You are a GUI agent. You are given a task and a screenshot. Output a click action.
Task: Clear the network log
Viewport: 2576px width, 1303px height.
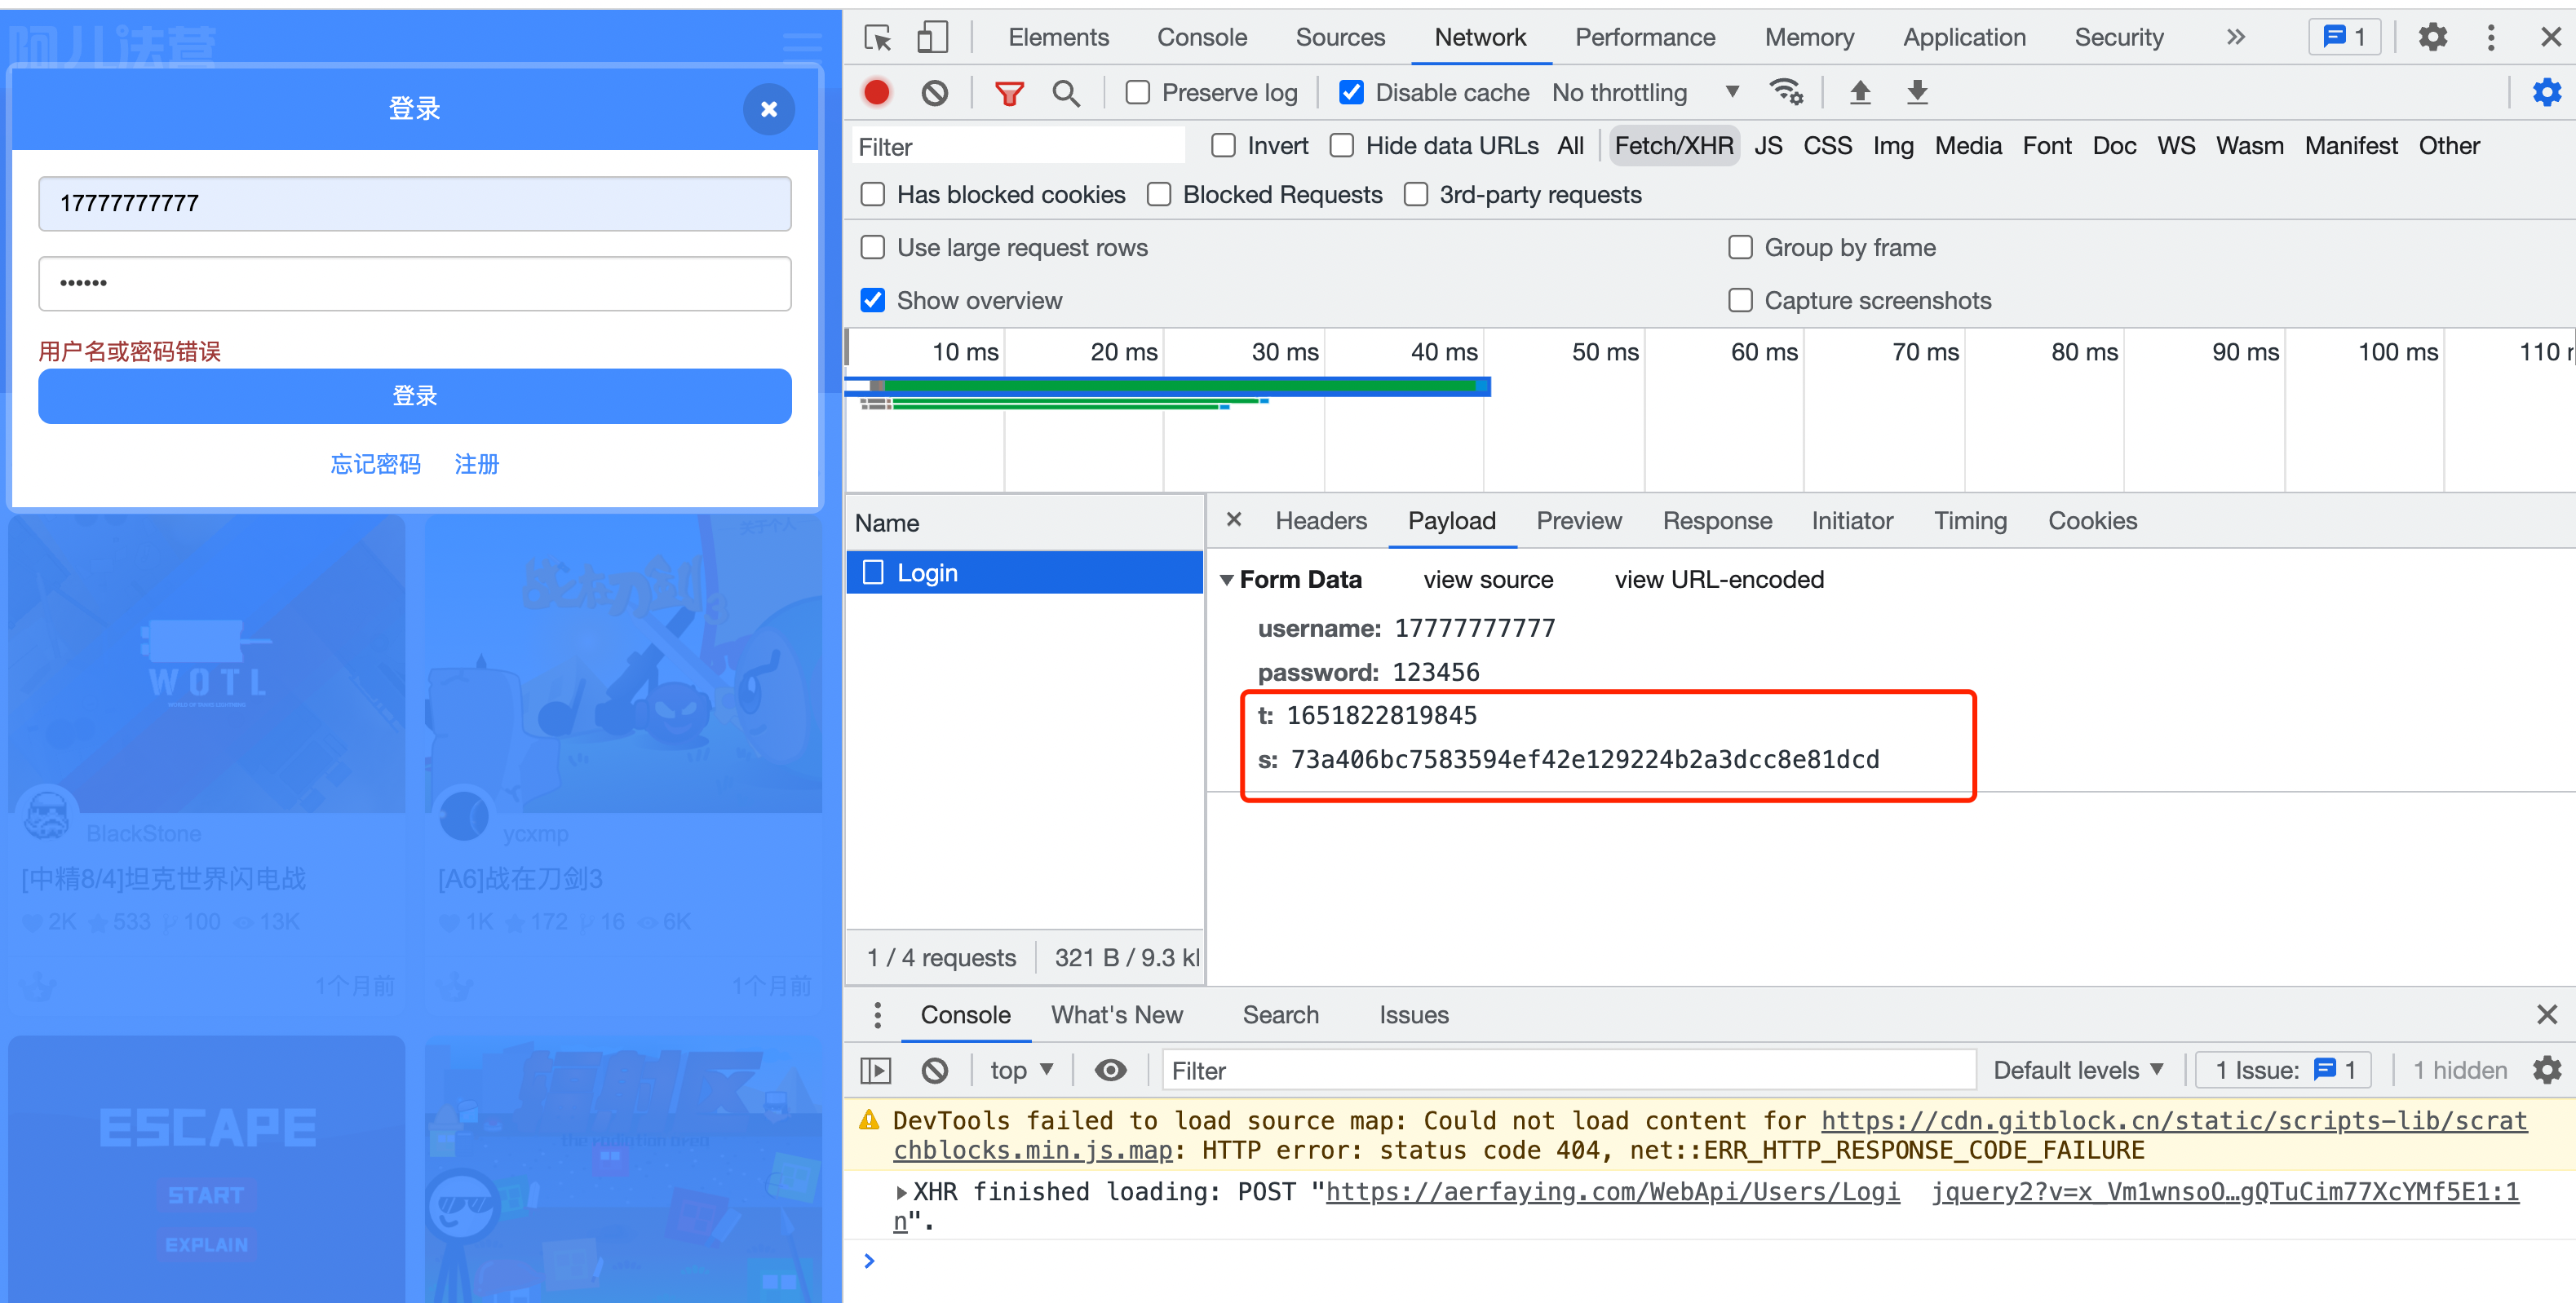(934, 93)
